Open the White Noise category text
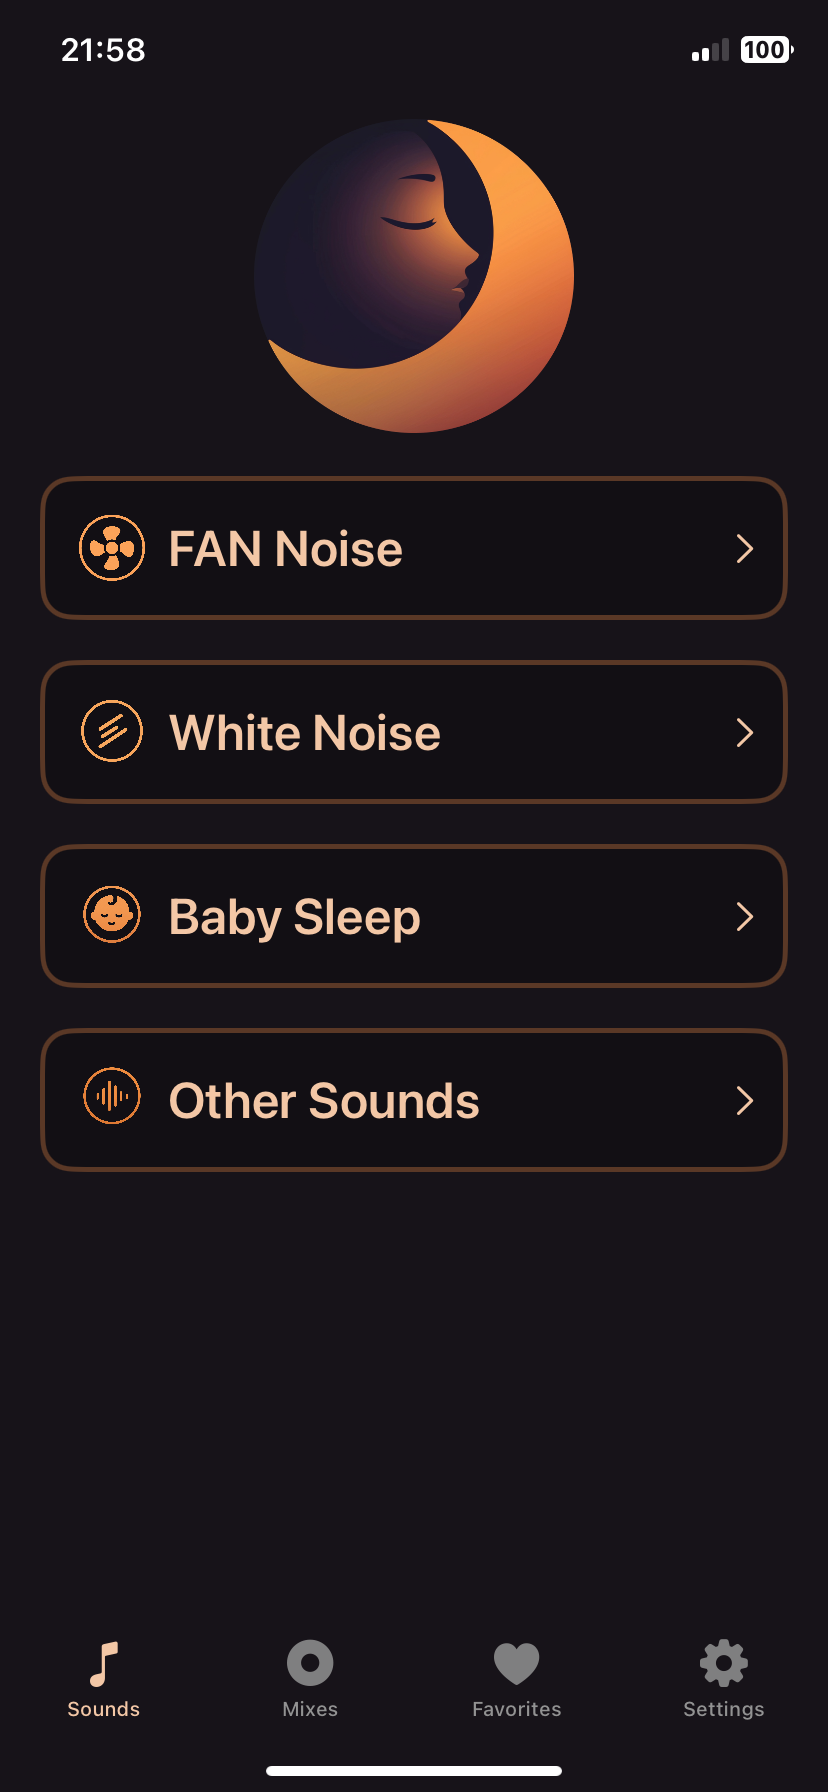This screenshot has width=828, height=1792. point(305,733)
